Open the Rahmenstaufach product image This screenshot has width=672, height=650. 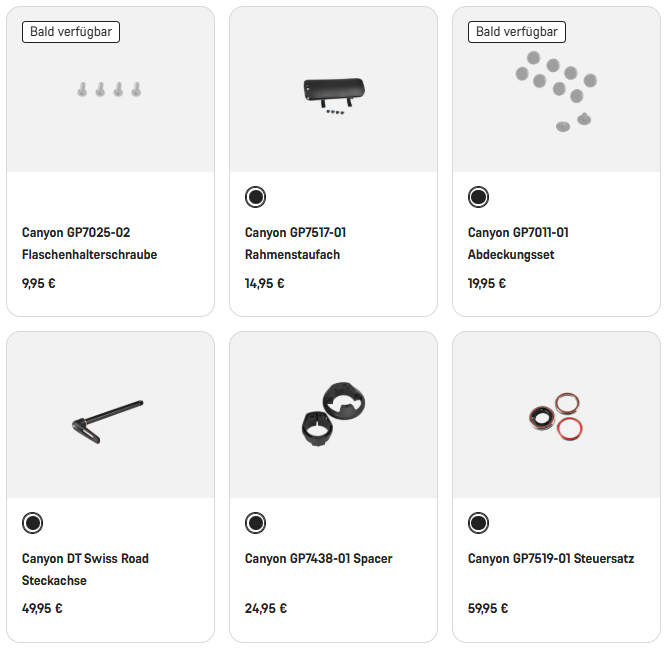point(333,92)
